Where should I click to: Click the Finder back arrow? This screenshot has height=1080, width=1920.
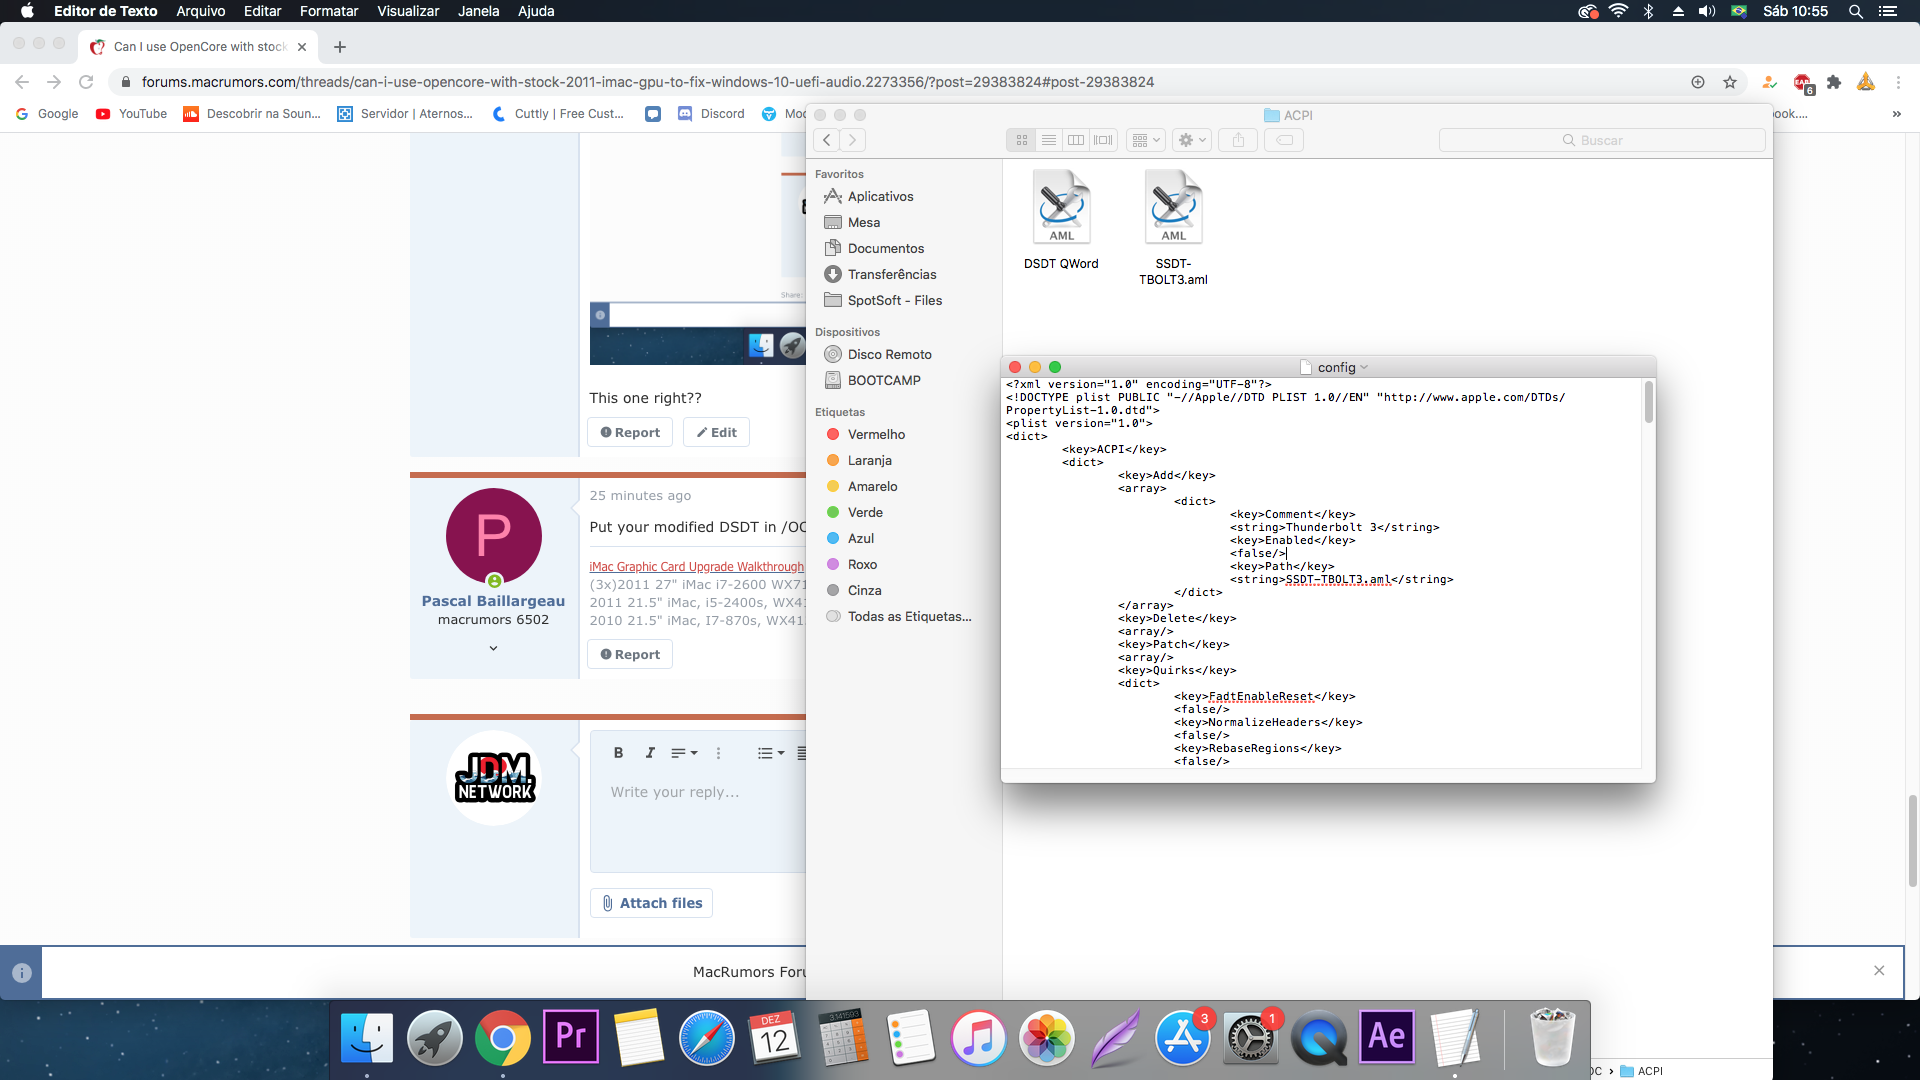tap(827, 140)
